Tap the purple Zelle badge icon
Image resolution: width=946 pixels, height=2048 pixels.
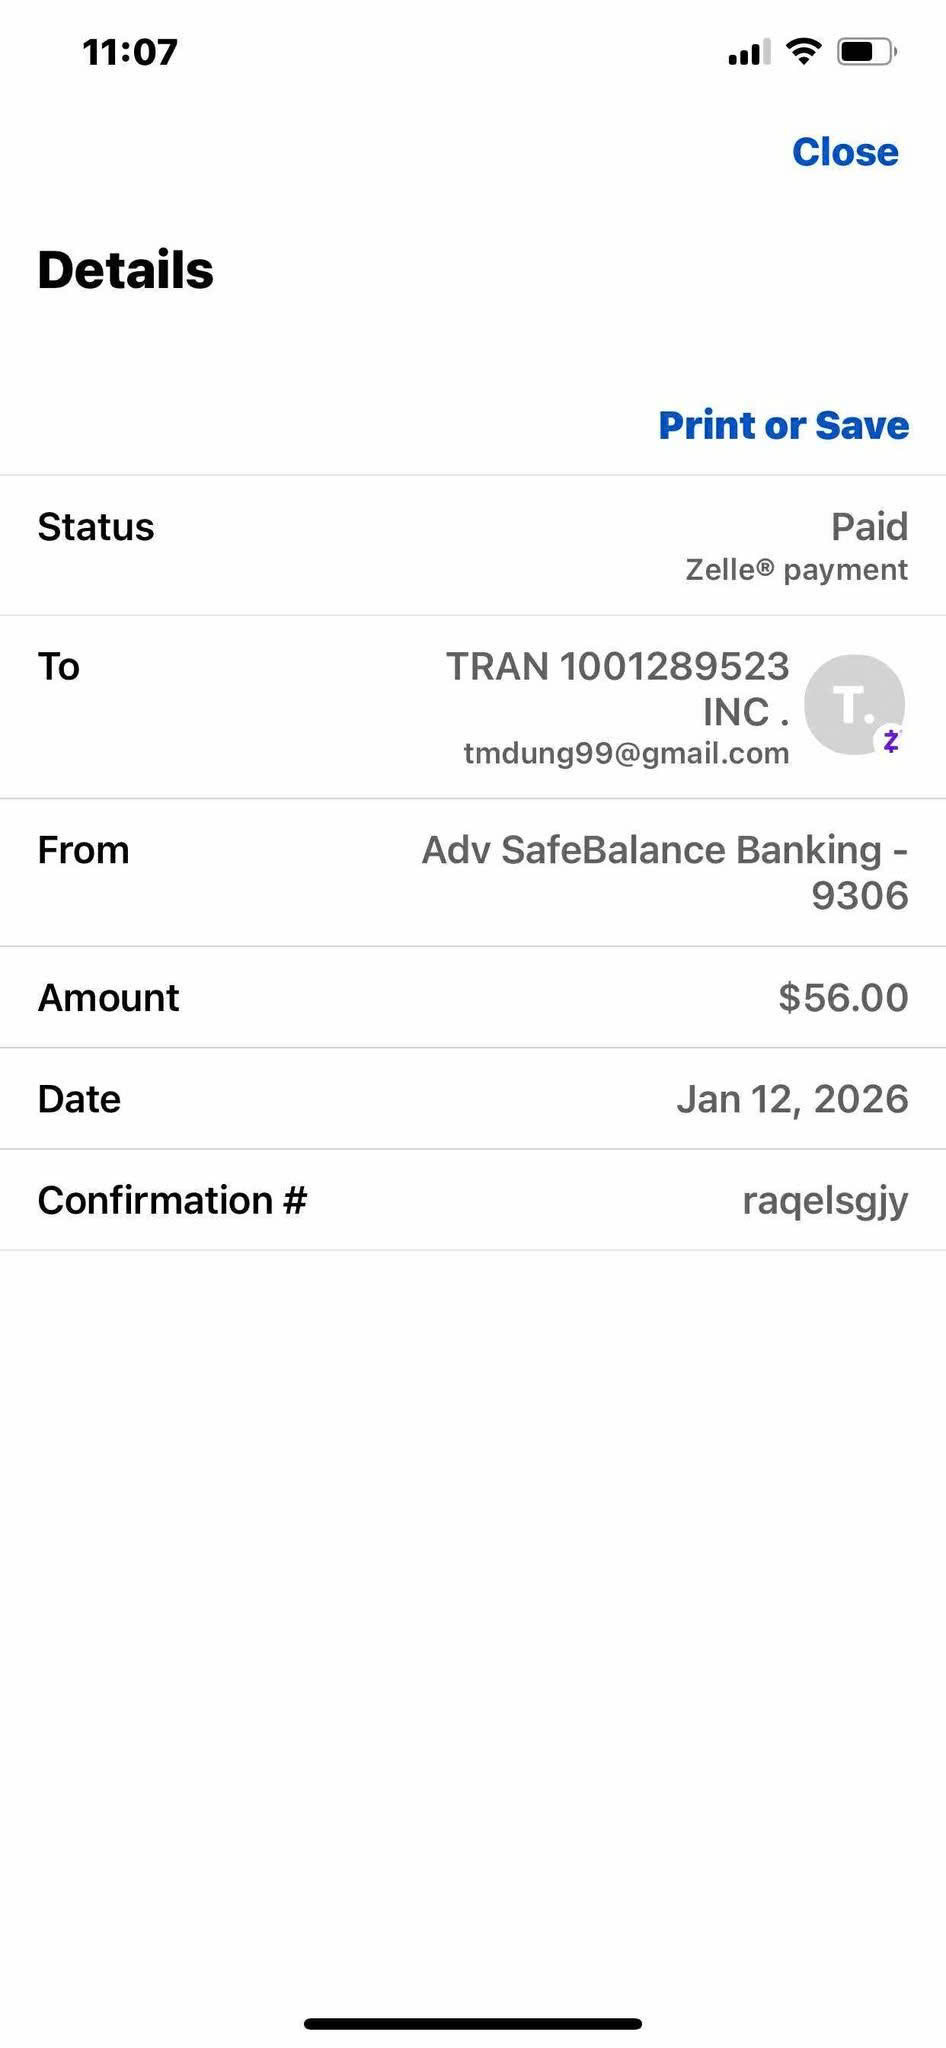coord(891,741)
